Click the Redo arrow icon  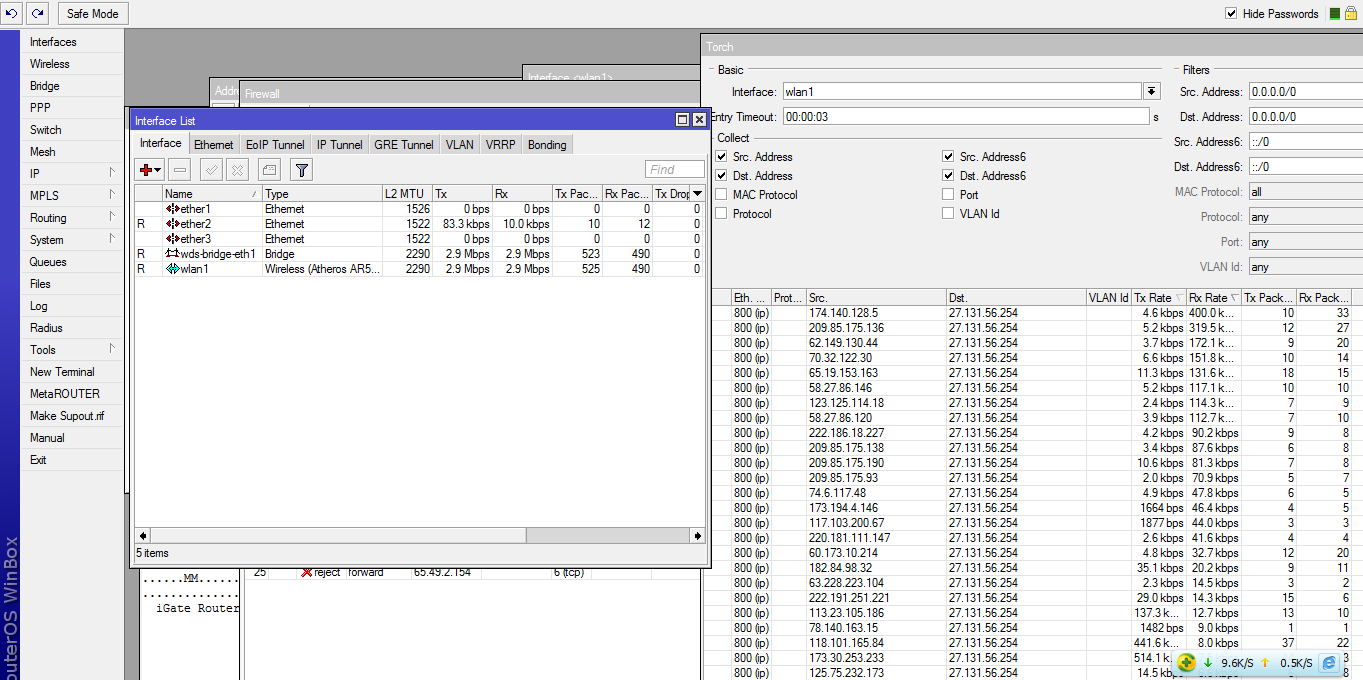click(38, 14)
